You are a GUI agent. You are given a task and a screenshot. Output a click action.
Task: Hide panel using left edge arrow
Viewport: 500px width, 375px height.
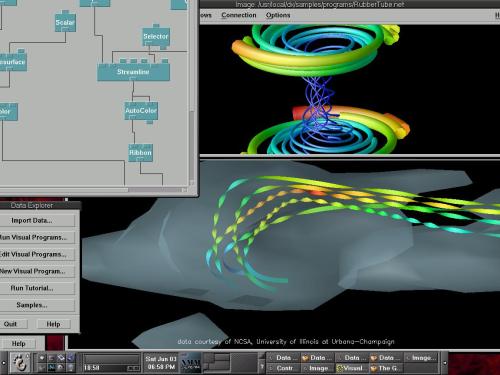(x=4, y=363)
